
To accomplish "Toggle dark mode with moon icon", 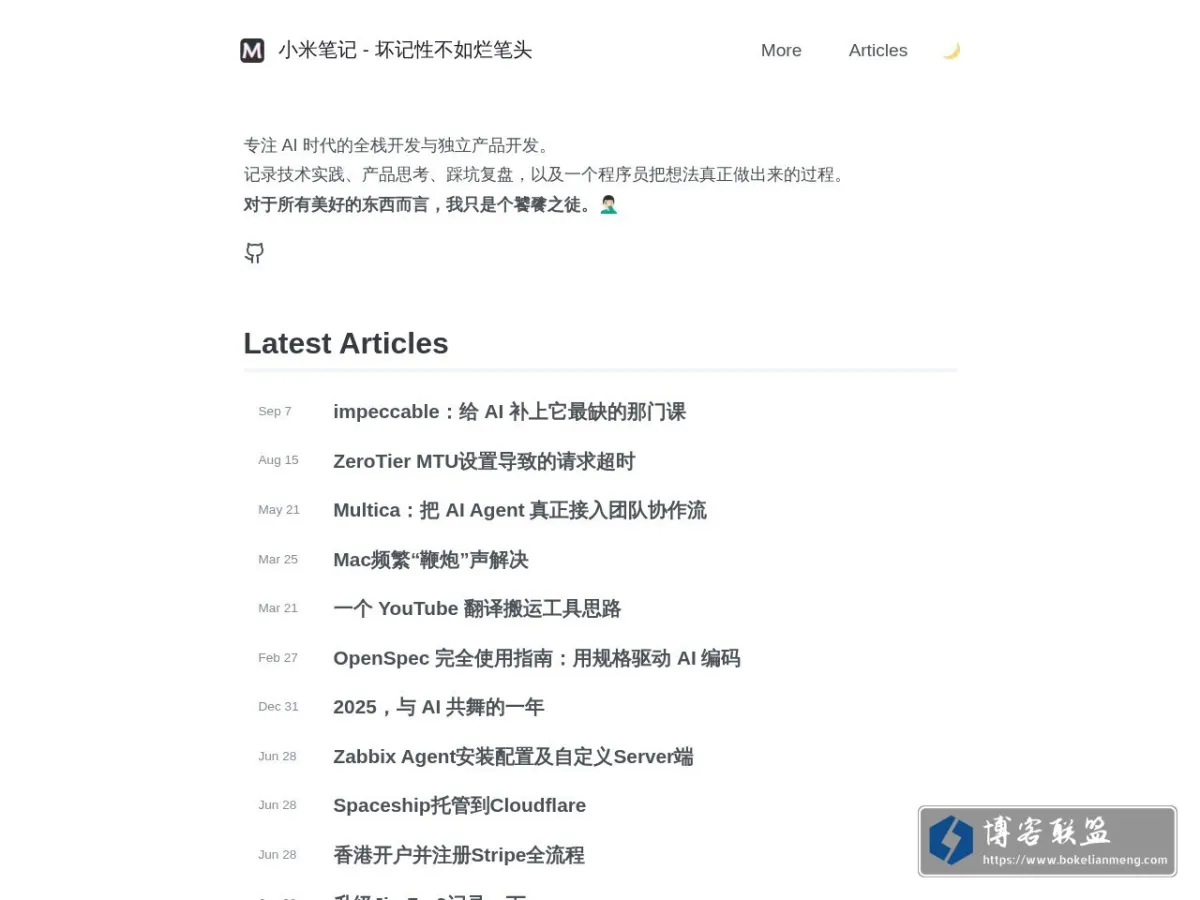I will click(x=951, y=50).
